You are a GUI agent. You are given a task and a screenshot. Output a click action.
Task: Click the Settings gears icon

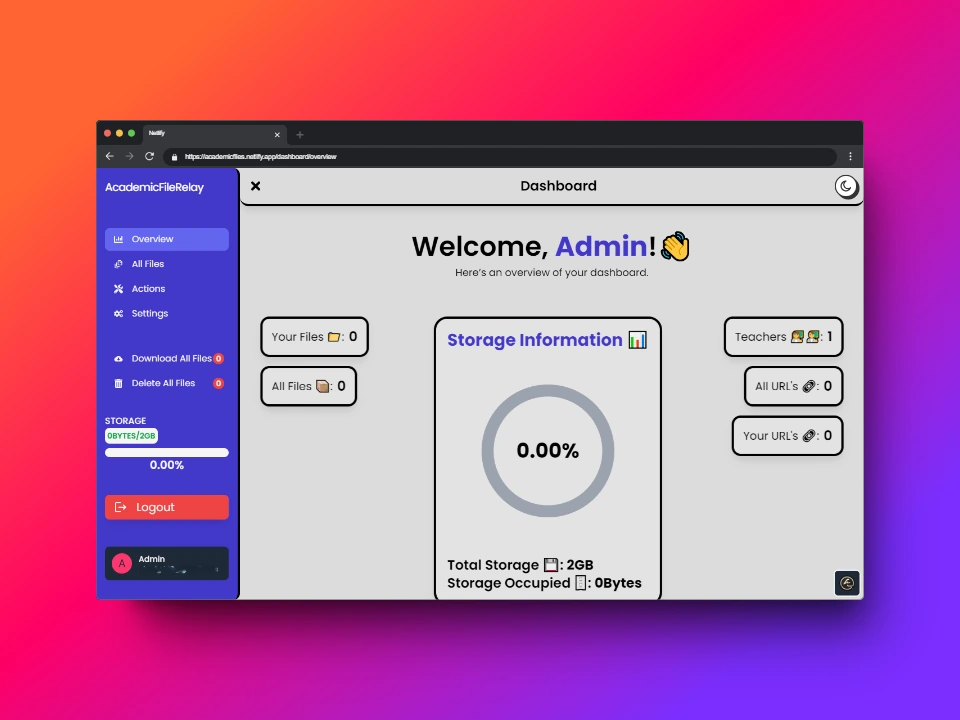[x=118, y=314]
